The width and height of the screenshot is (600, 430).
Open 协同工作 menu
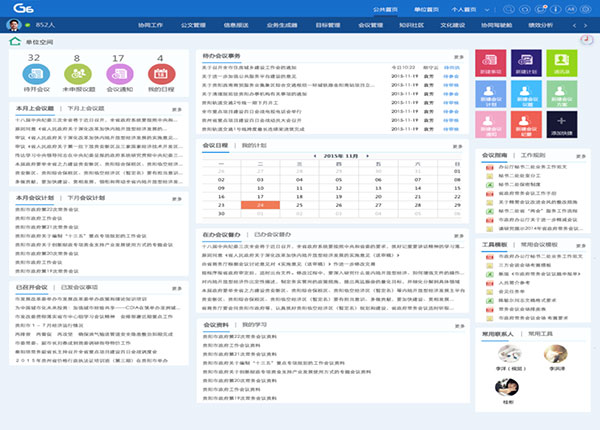point(150,25)
